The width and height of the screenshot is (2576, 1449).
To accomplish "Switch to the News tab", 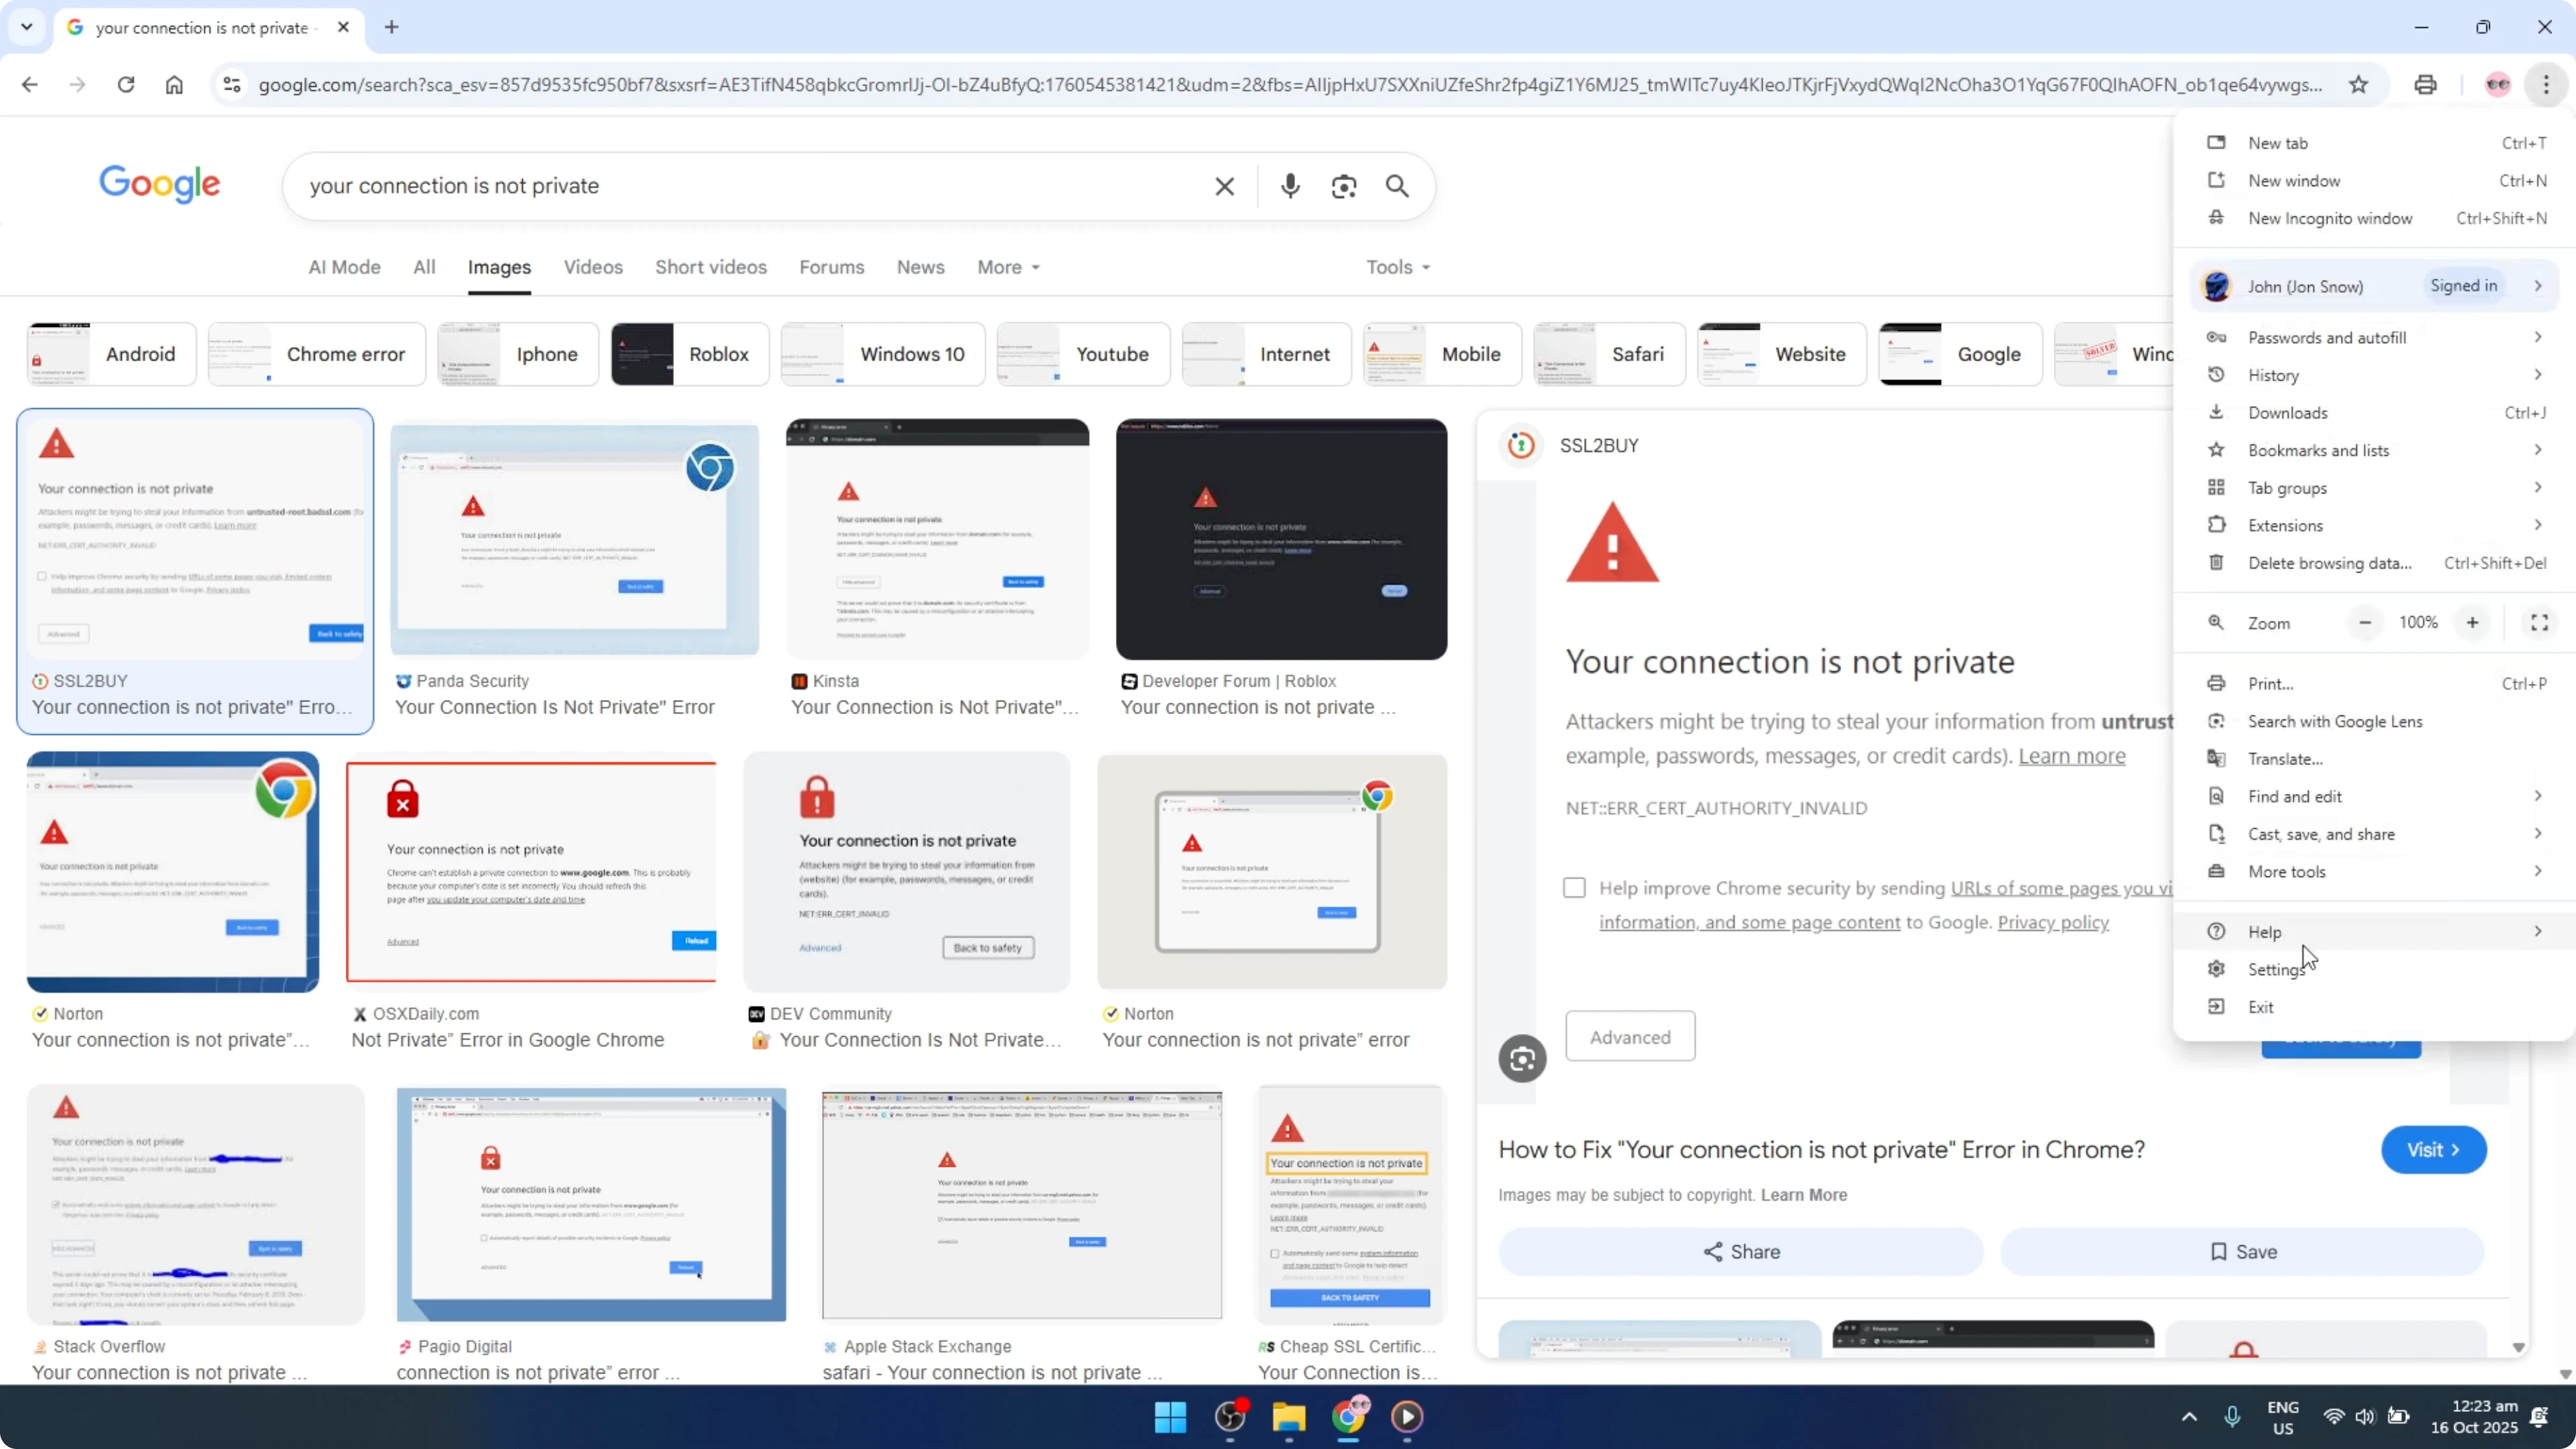I will [920, 267].
